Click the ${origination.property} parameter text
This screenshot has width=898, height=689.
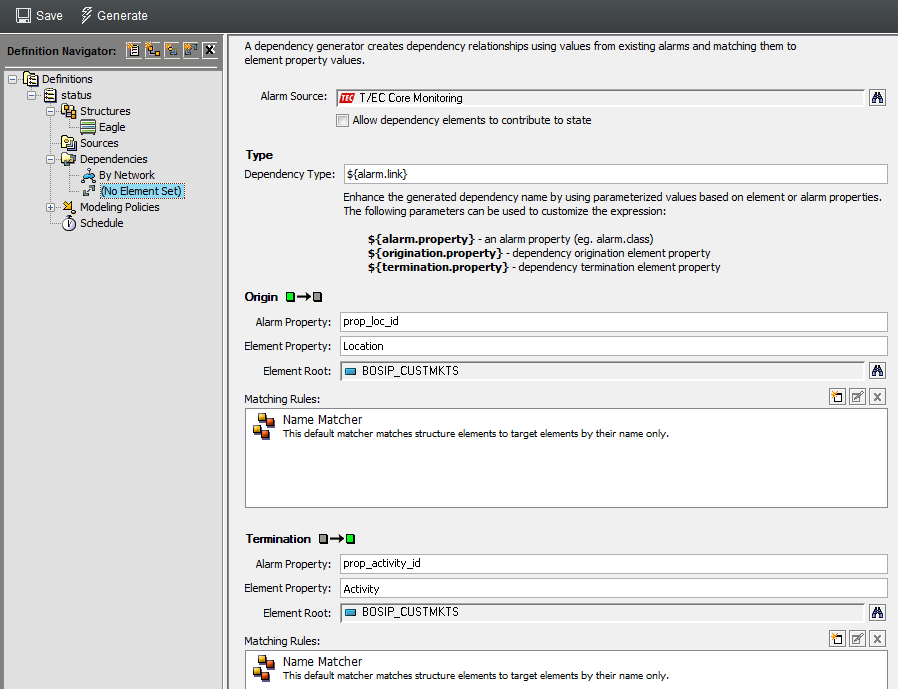point(435,253)
